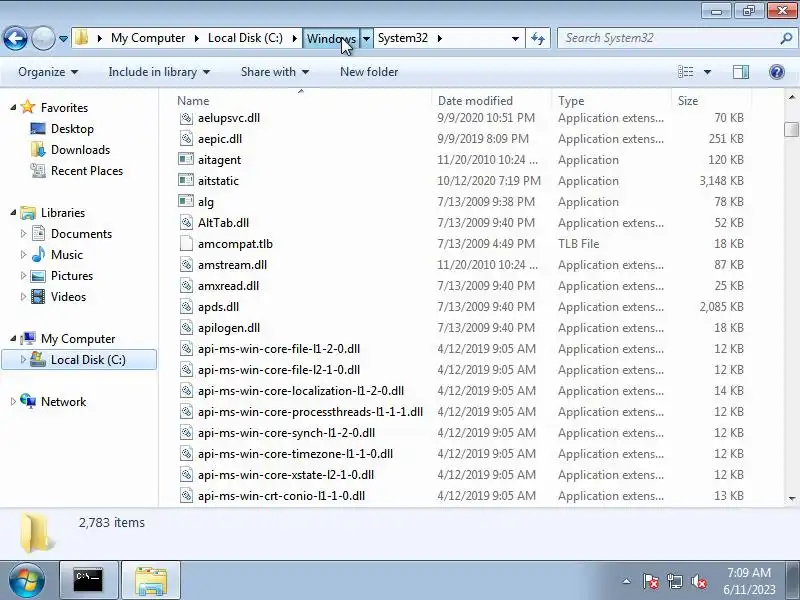The width and height of the screenshot is (800, 600).
Task: Select aitagent application icon
Action: pyautogui.click(x=186, y=159)
